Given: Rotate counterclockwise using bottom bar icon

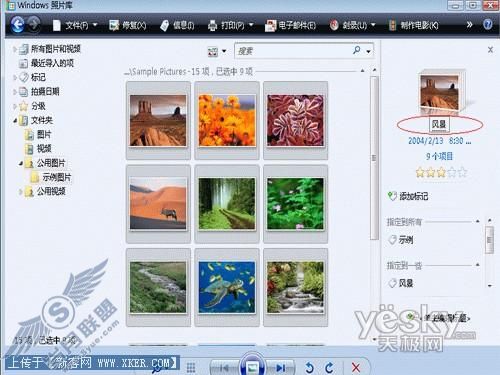Looking at the screenshot, I should point(309,368).
